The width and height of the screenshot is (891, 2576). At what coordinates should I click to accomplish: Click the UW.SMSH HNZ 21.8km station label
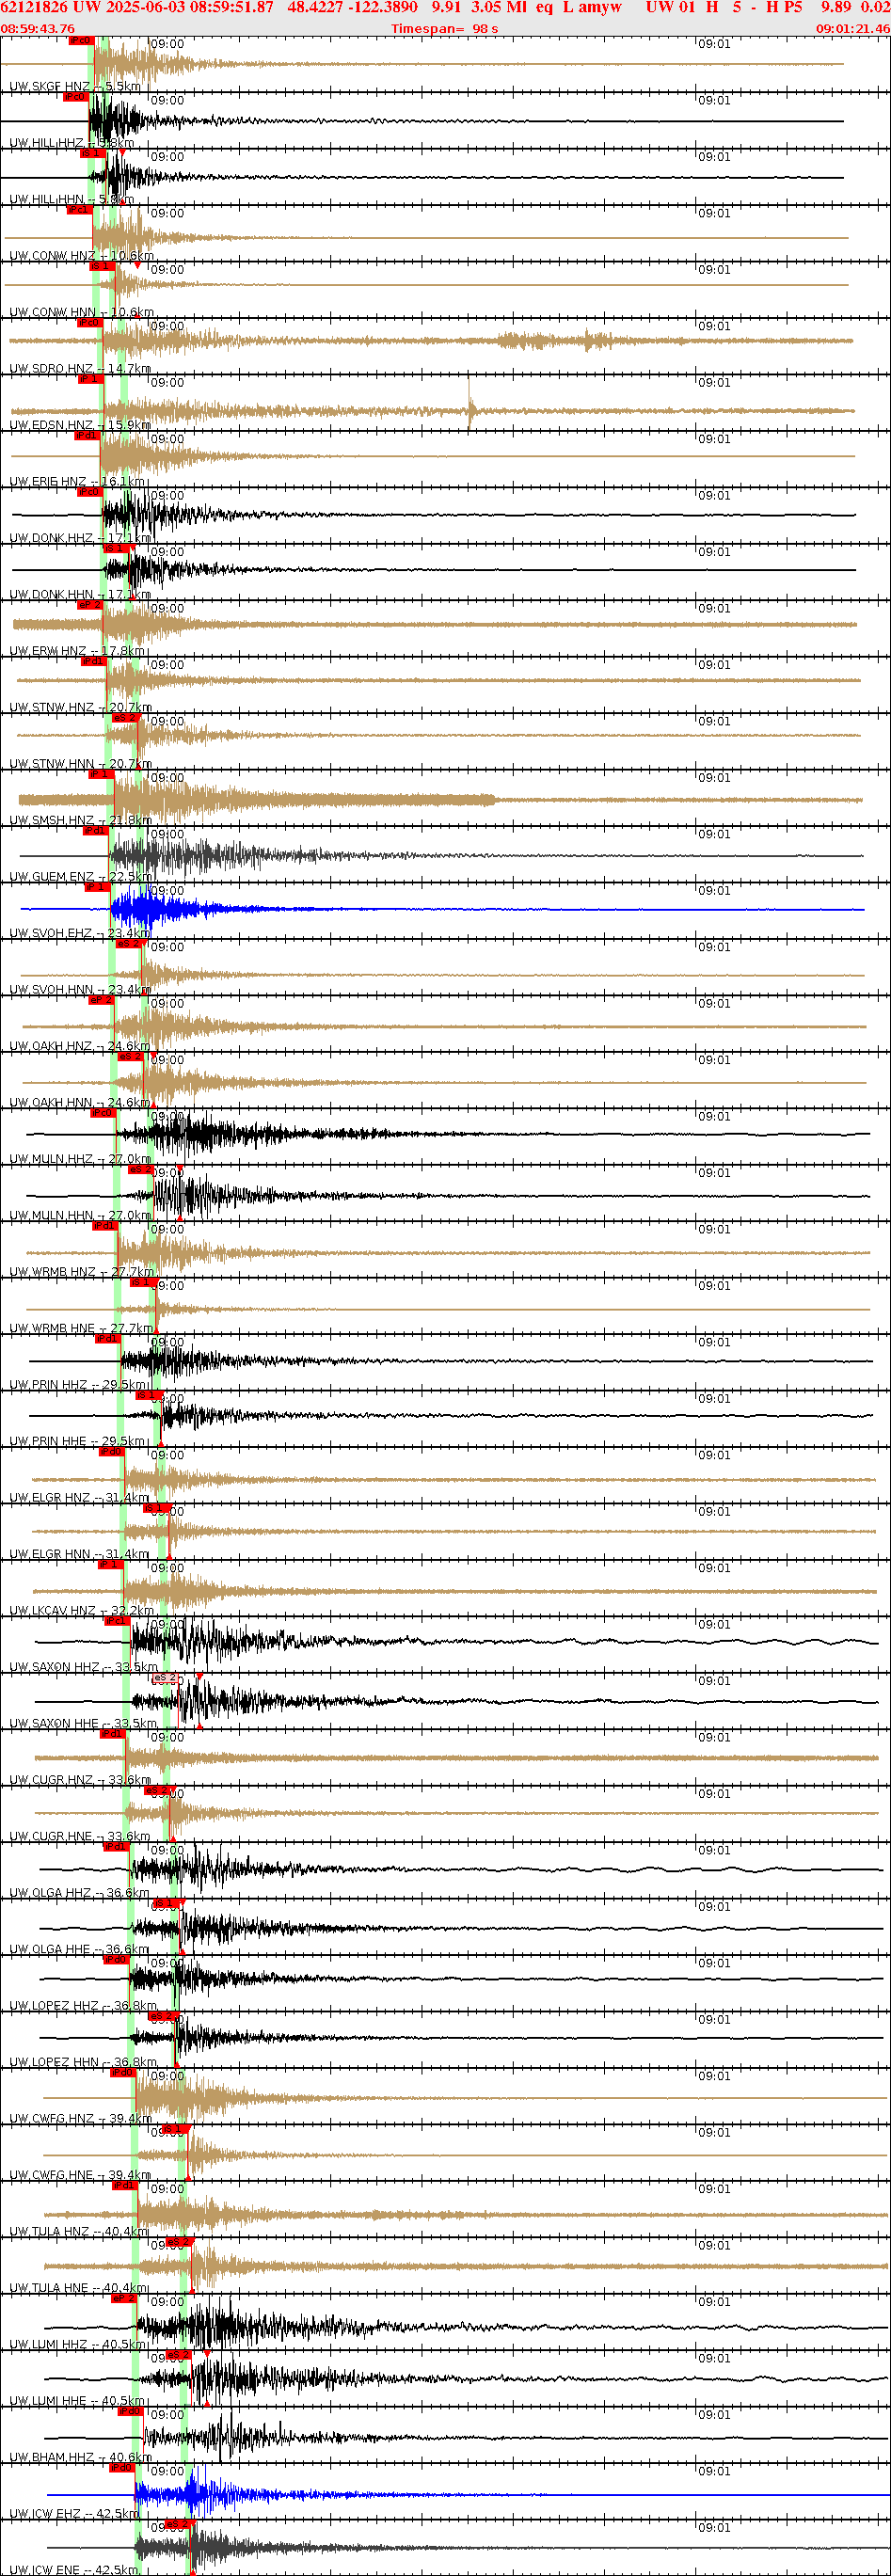coord(80,820)
